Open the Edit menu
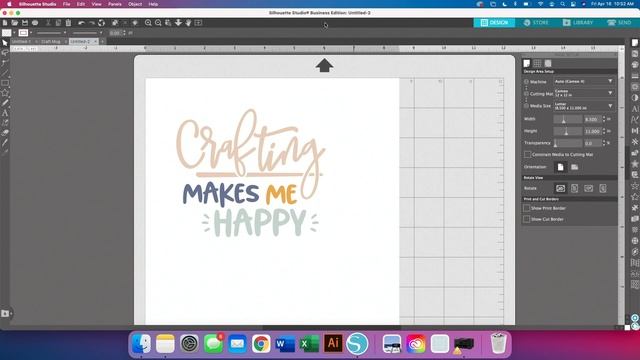The height and width of the screenshot is (360, 640). click(81, 4)
